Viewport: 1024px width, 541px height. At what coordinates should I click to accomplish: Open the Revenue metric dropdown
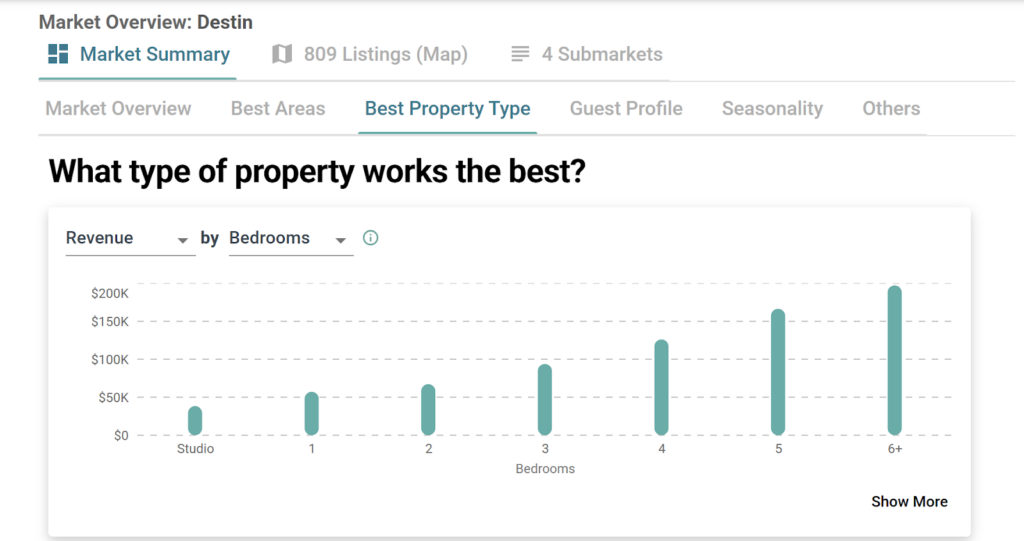point(130,239)
